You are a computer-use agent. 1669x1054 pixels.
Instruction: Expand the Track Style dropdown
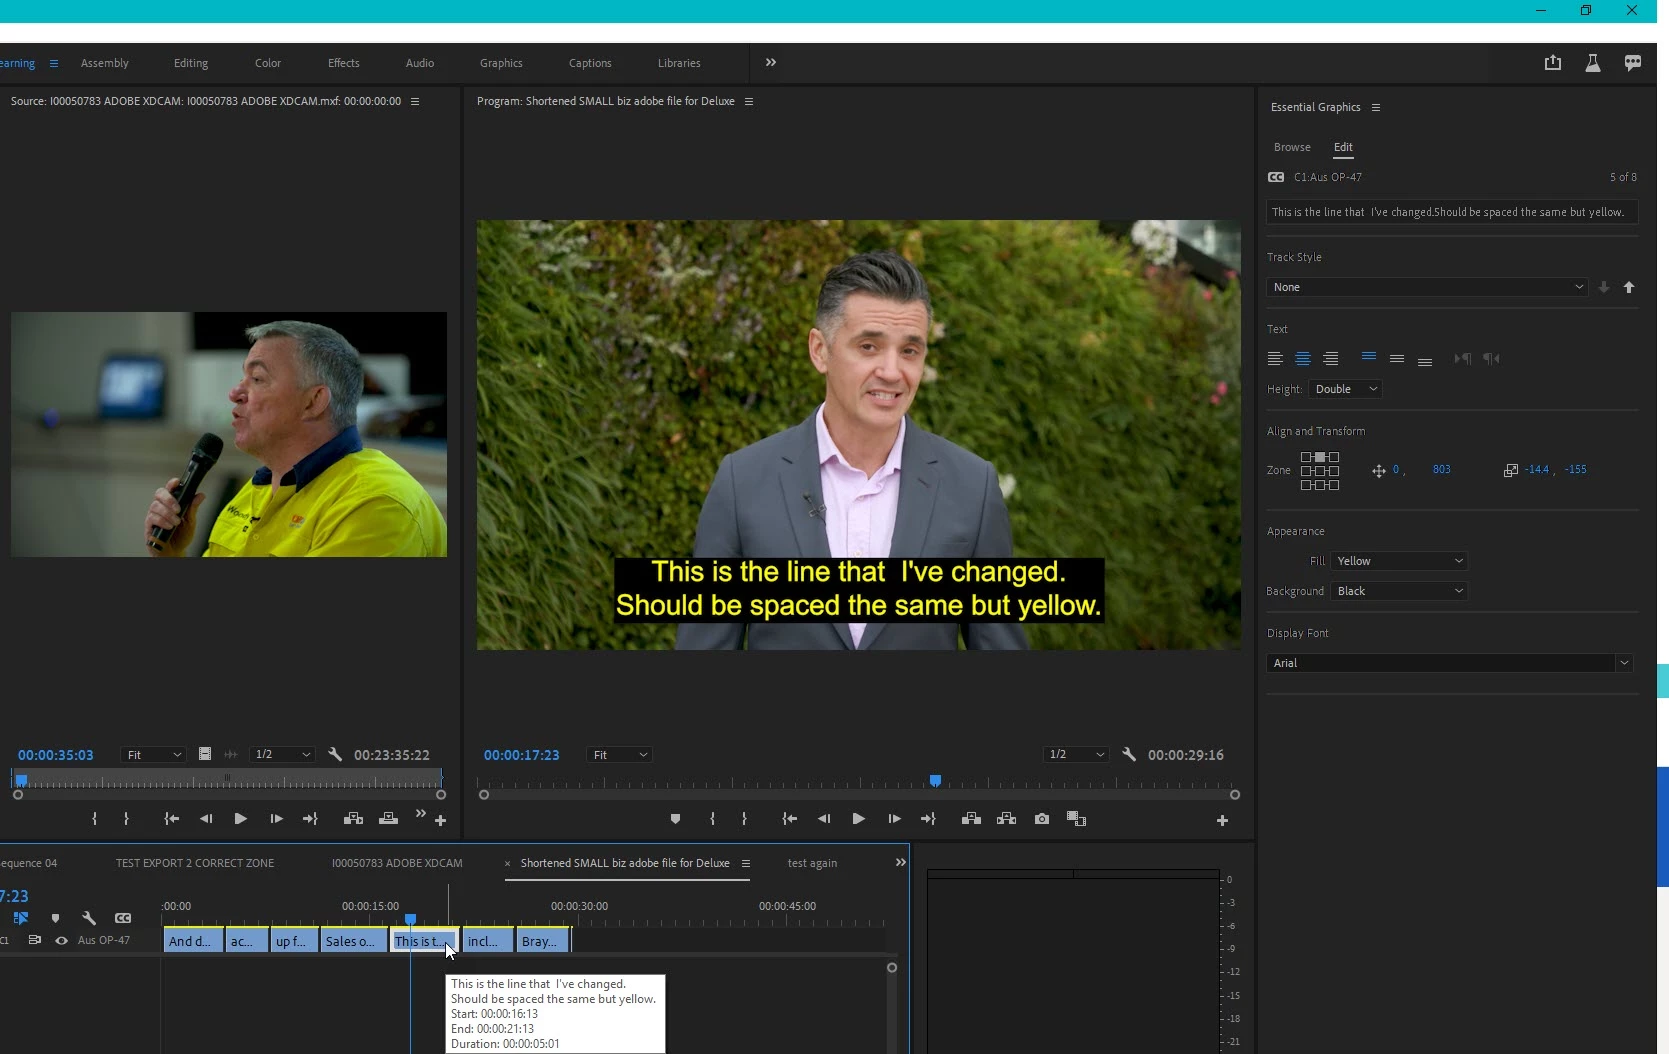coord(1426,287)
